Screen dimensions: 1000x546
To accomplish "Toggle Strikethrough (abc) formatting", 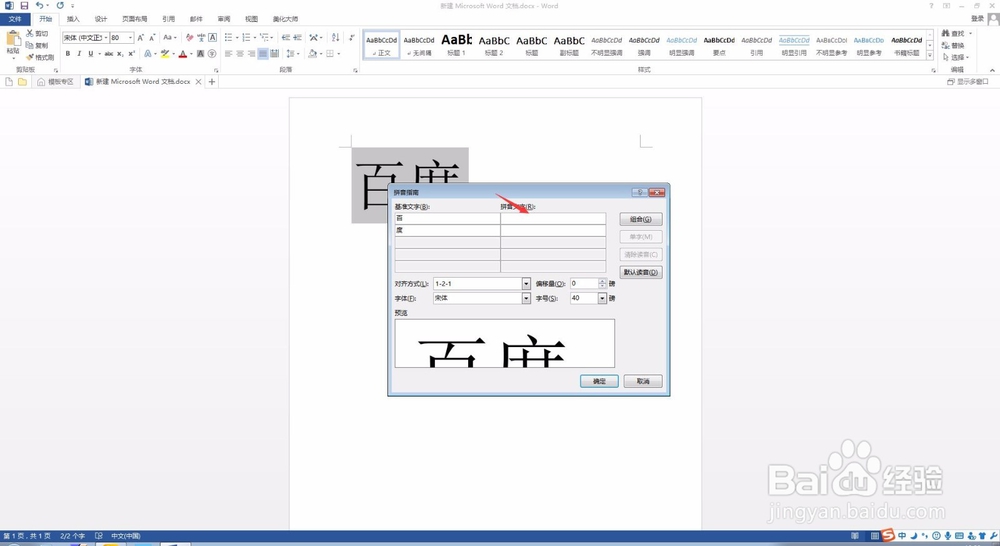I will tap(109, 54).
